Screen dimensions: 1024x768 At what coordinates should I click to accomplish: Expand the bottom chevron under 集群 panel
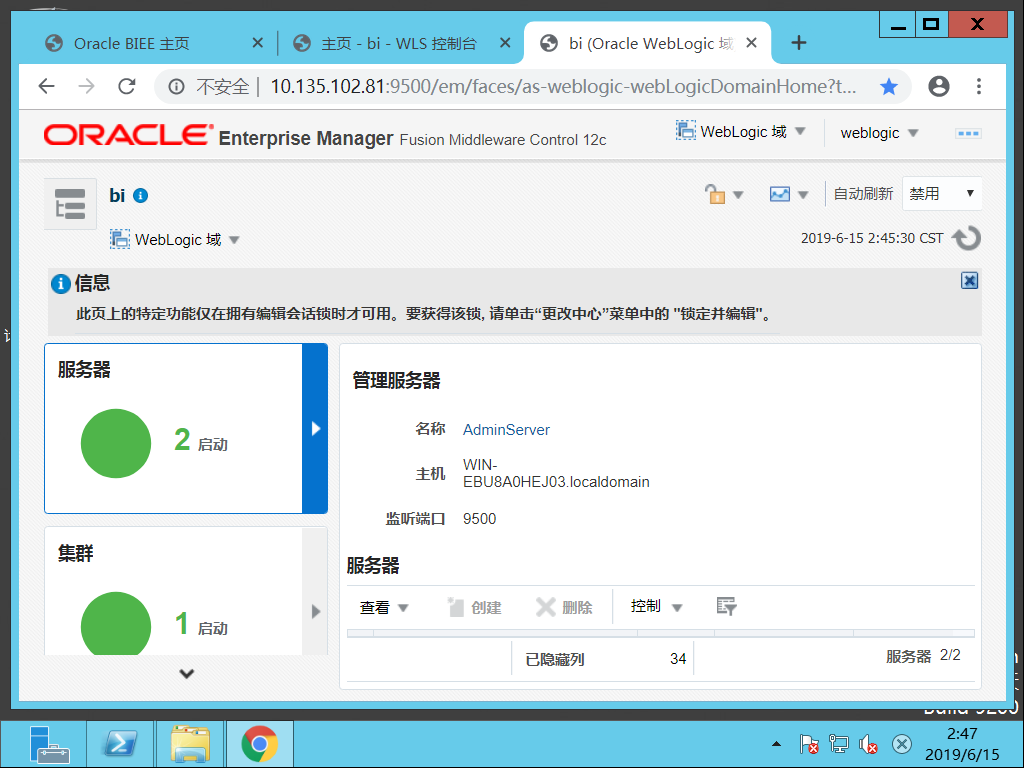[186, 673]
